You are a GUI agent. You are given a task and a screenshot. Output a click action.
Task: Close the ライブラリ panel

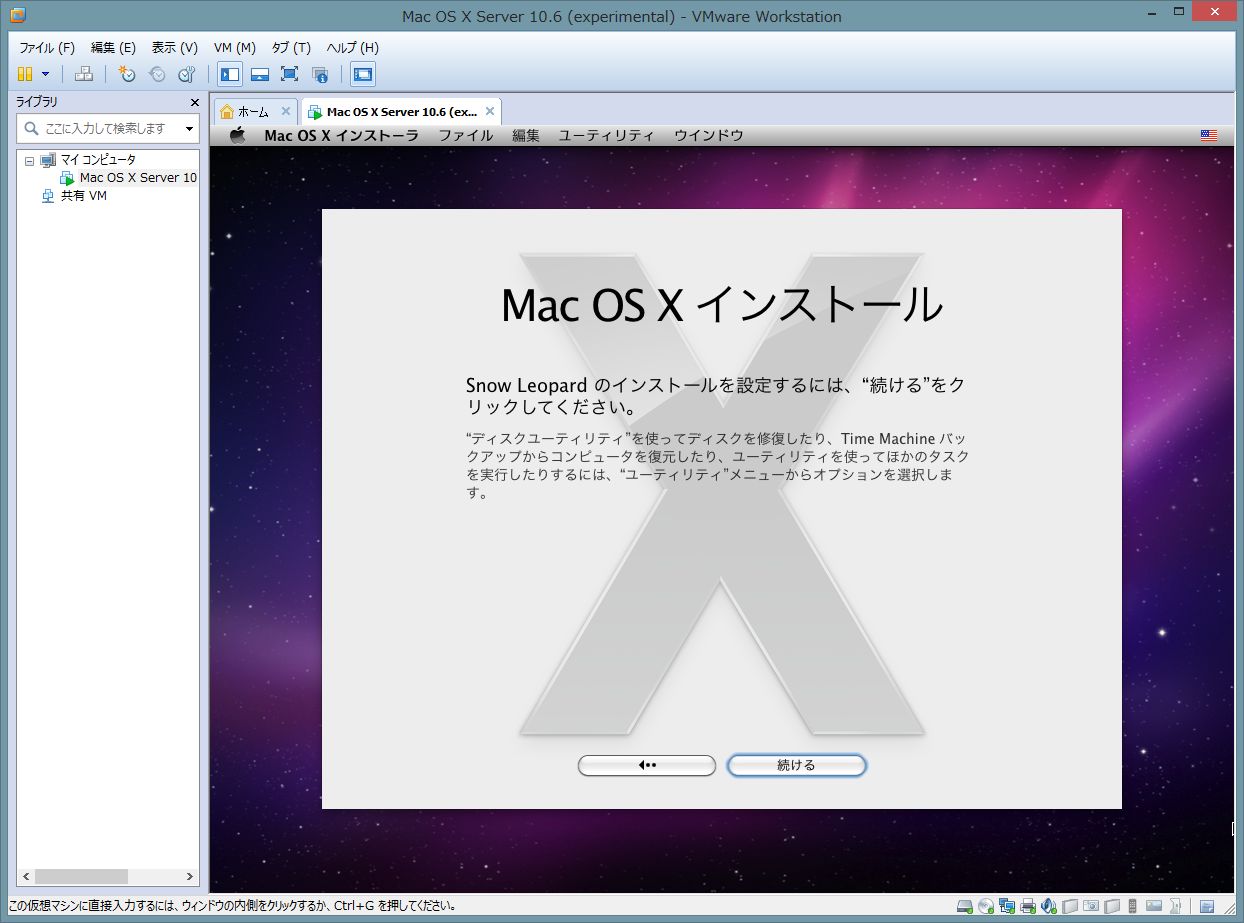coord(195,102)
